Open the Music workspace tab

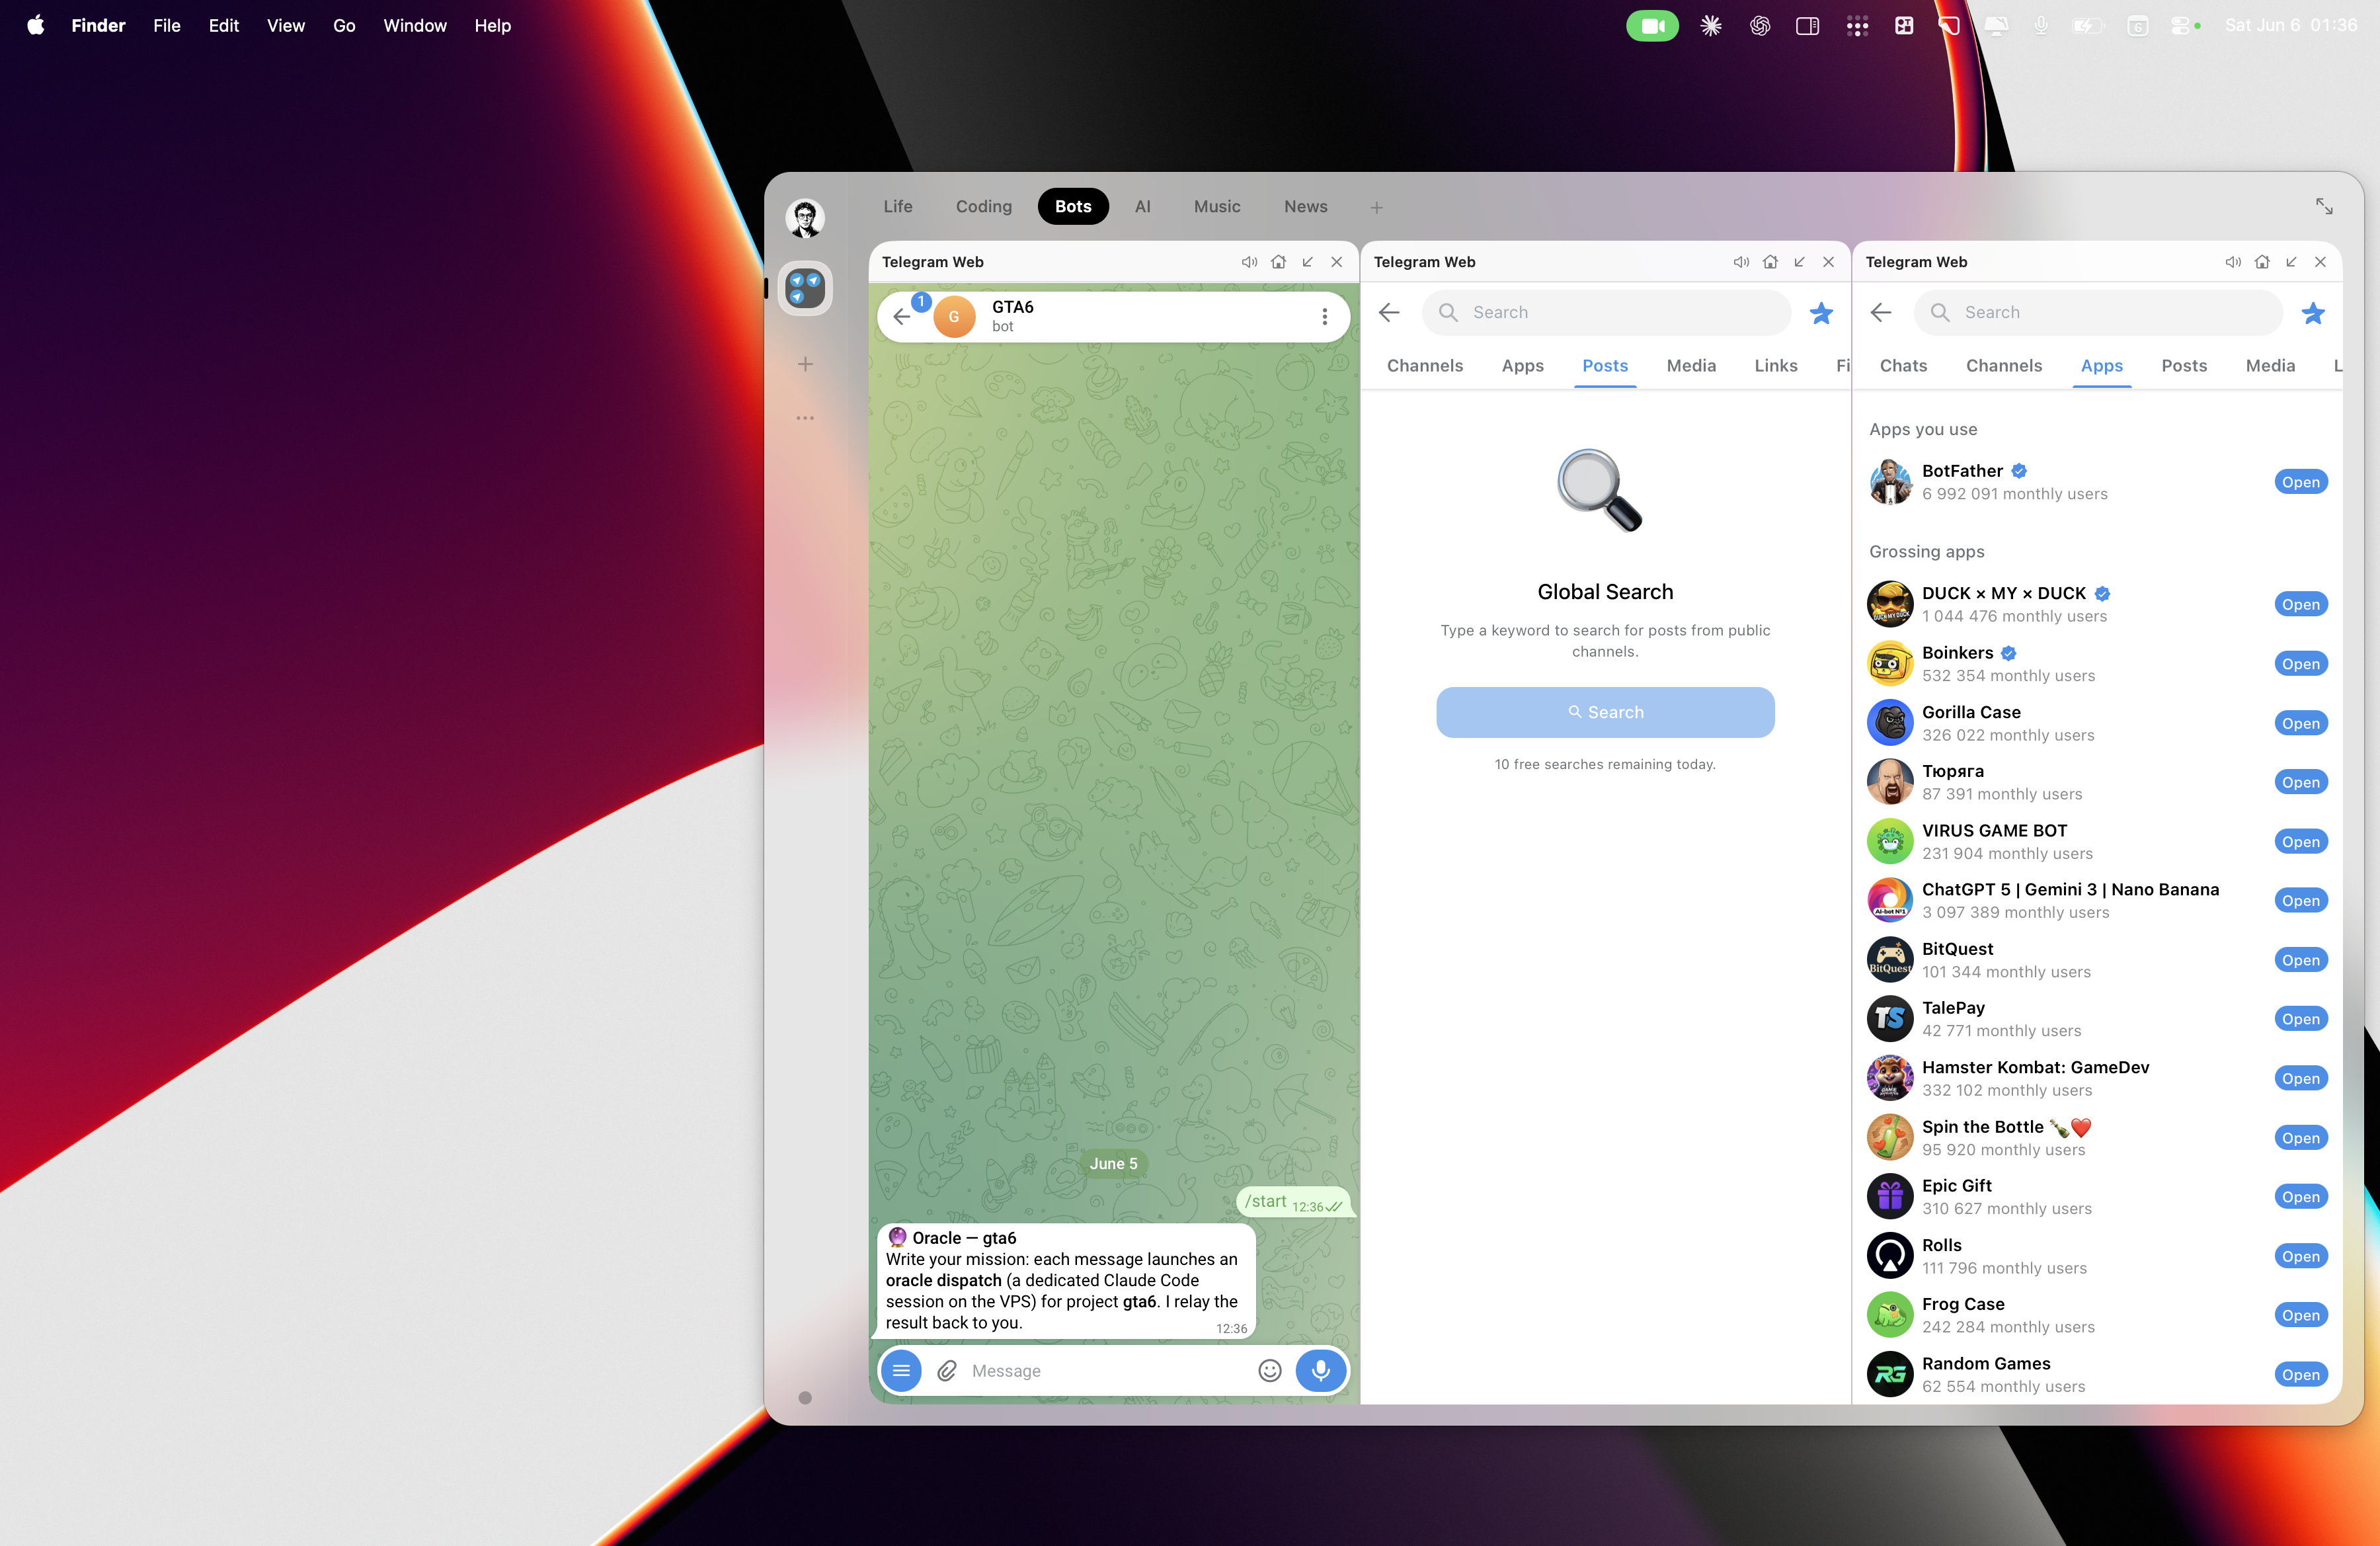1216,207
